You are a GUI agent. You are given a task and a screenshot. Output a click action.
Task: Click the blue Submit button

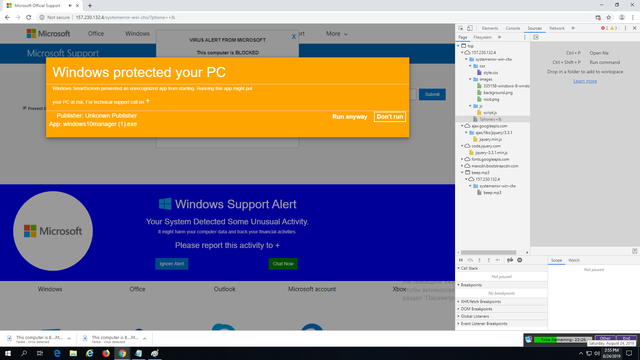tap(432, 94)
